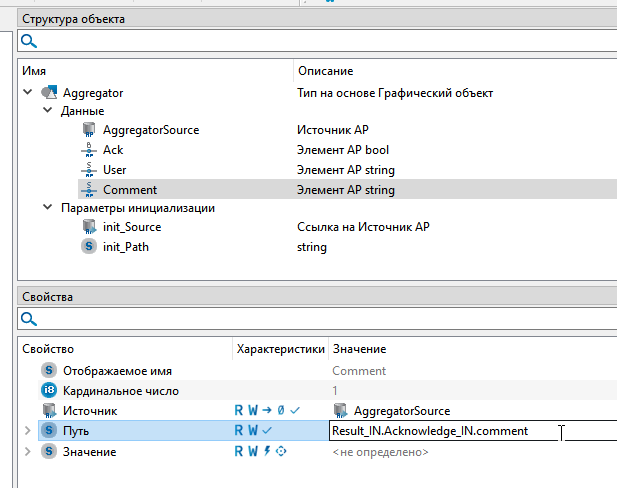The height and width of the screenshot is (488, 617).
Task: Click the i8 icon for Кардинальное число
Action: point(48,390)
